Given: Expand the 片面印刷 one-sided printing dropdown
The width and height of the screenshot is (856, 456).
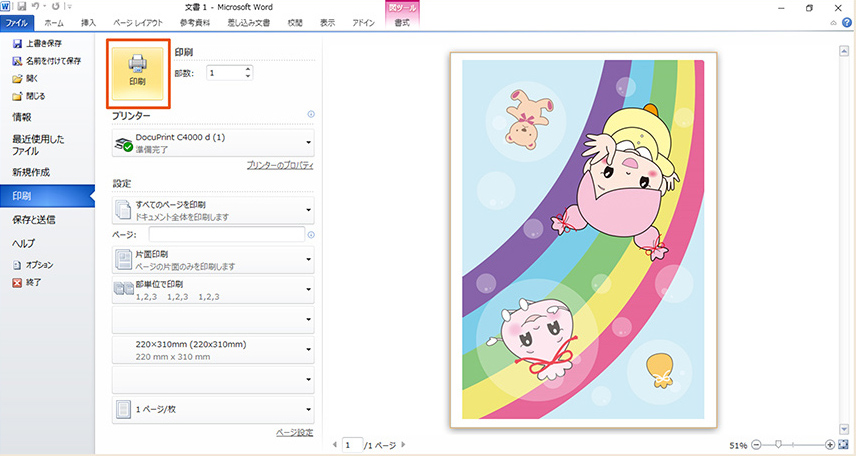Looking at the screenshot, I should [212, 261].
